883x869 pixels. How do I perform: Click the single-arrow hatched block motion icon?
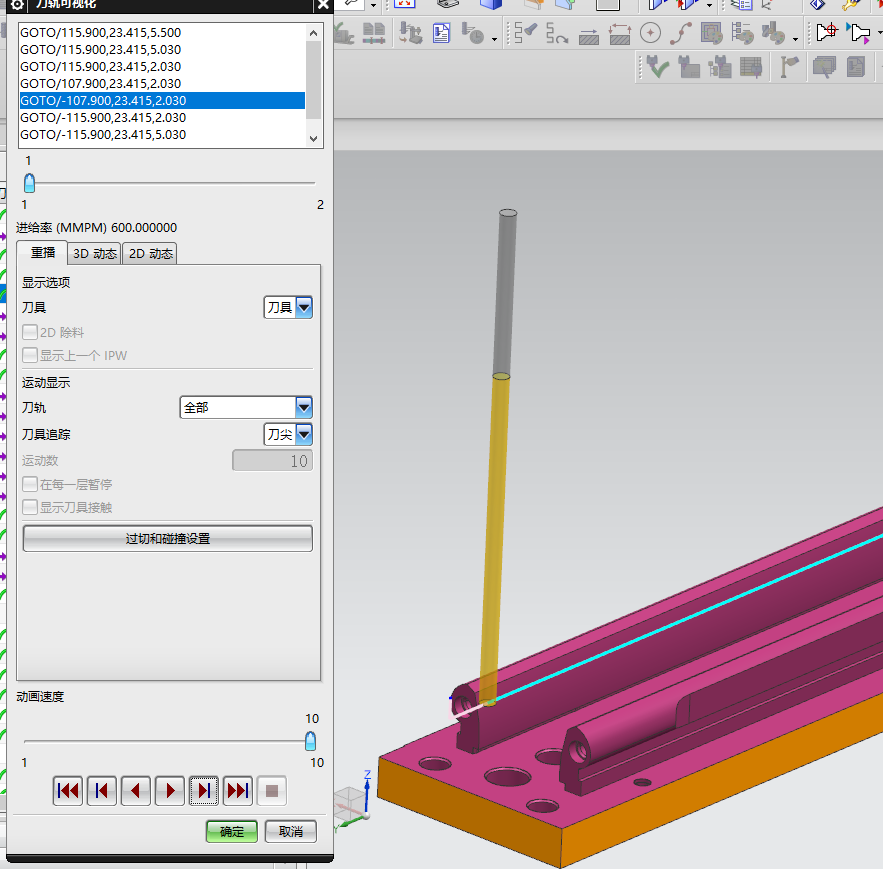tap(589, 35)
